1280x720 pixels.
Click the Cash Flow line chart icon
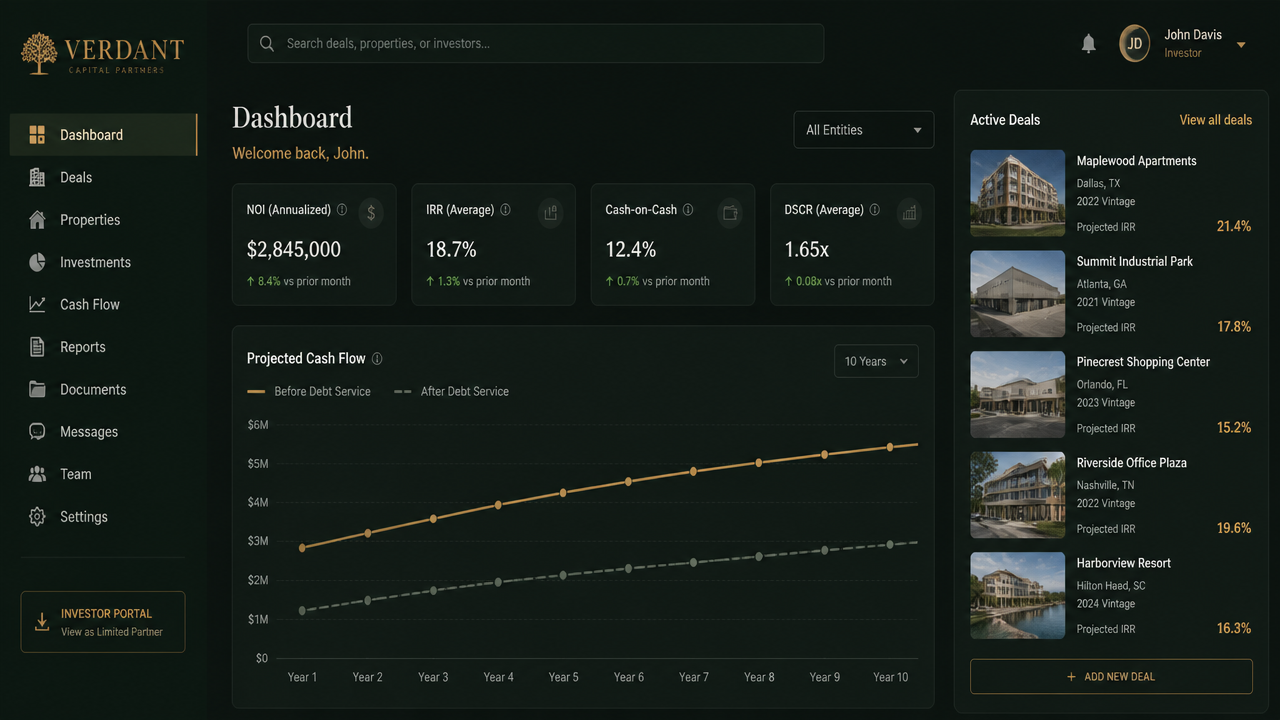coord(37,304)
